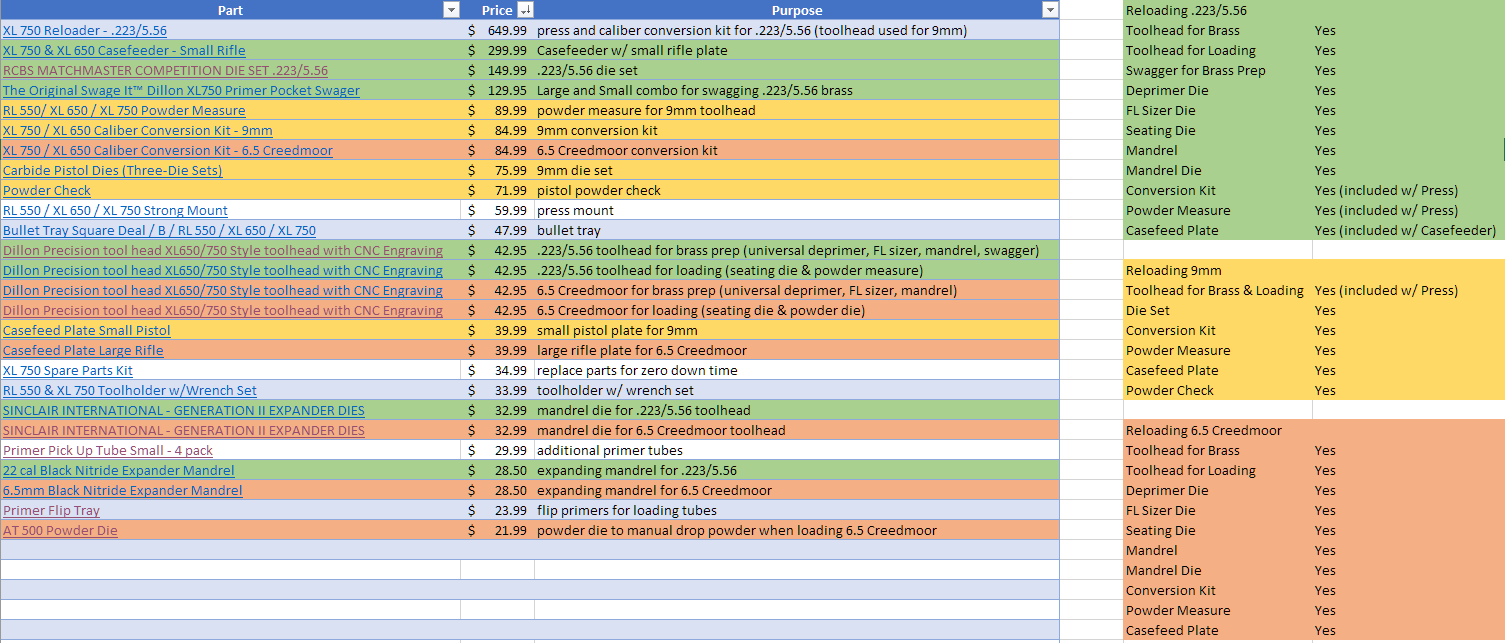The width and height of the screenshot is (1505, 643).
Task: Select the 'bullet tray' purpose cell
Action: point(797,230)
